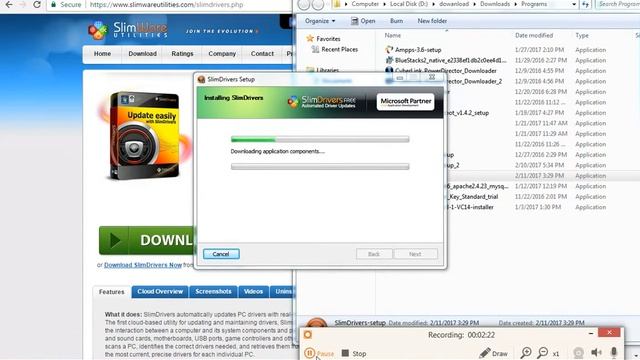Click the upper installer progress bar
Viewport: 640px width, 360px height.
[320, 140]
